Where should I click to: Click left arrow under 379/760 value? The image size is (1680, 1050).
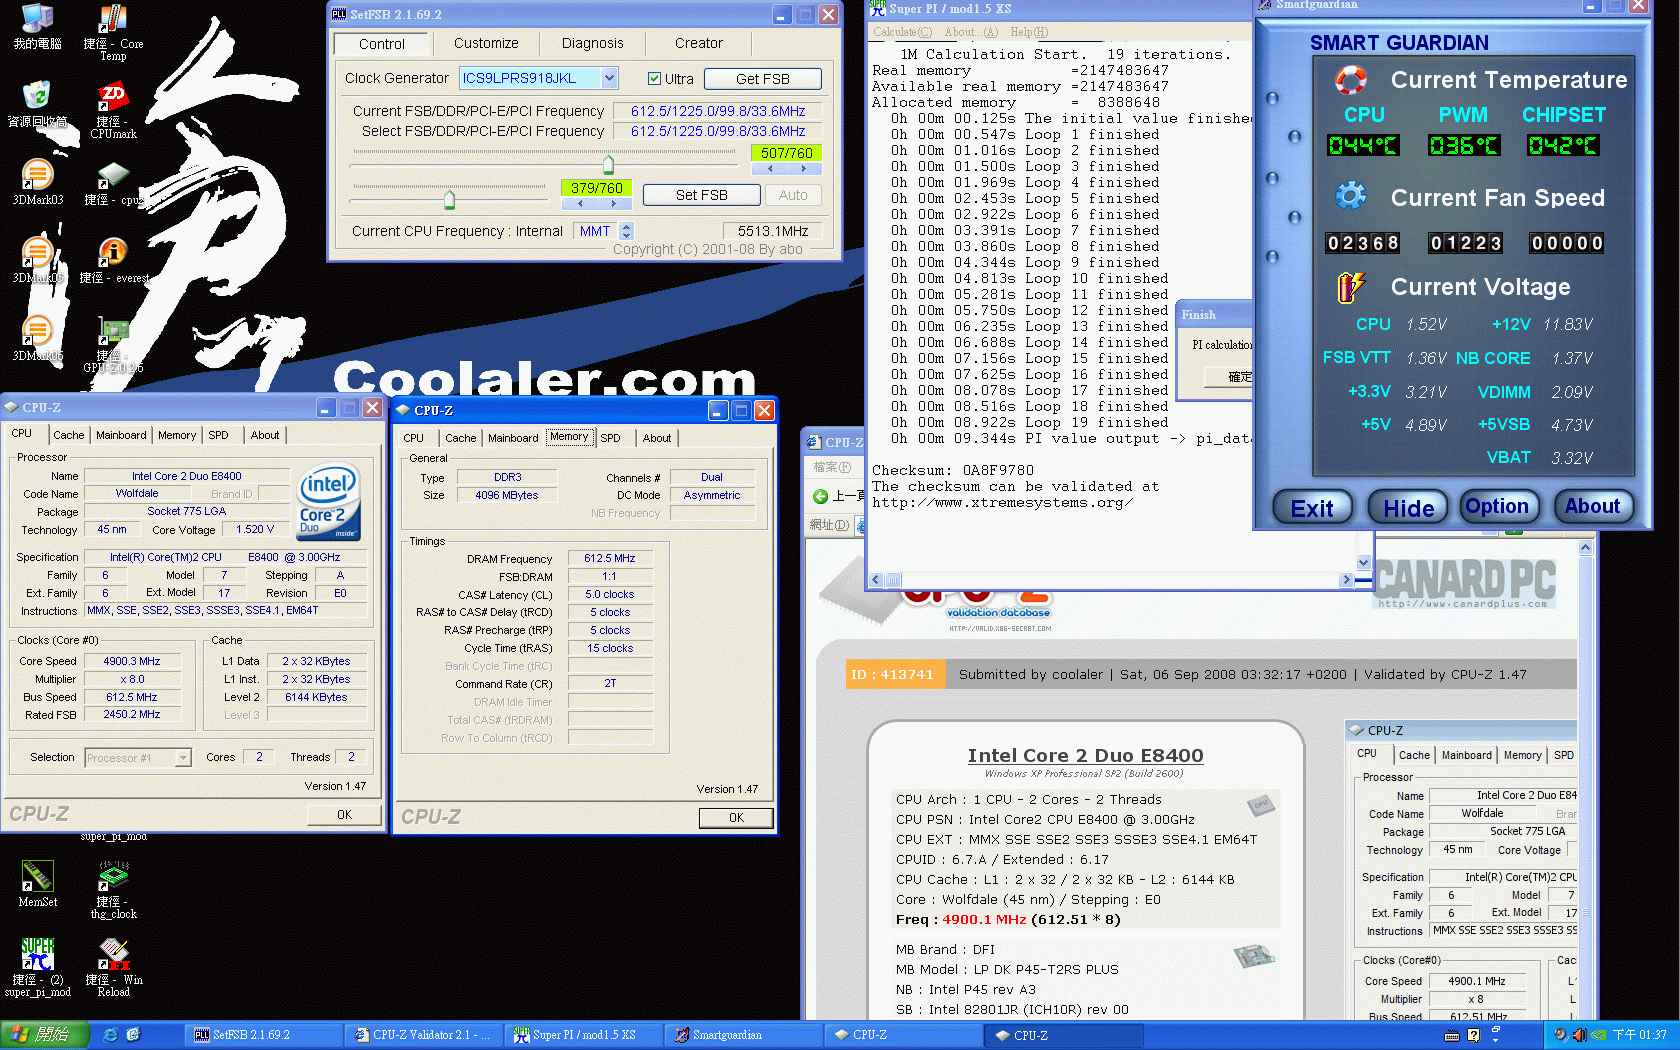(x=580, y=204)
